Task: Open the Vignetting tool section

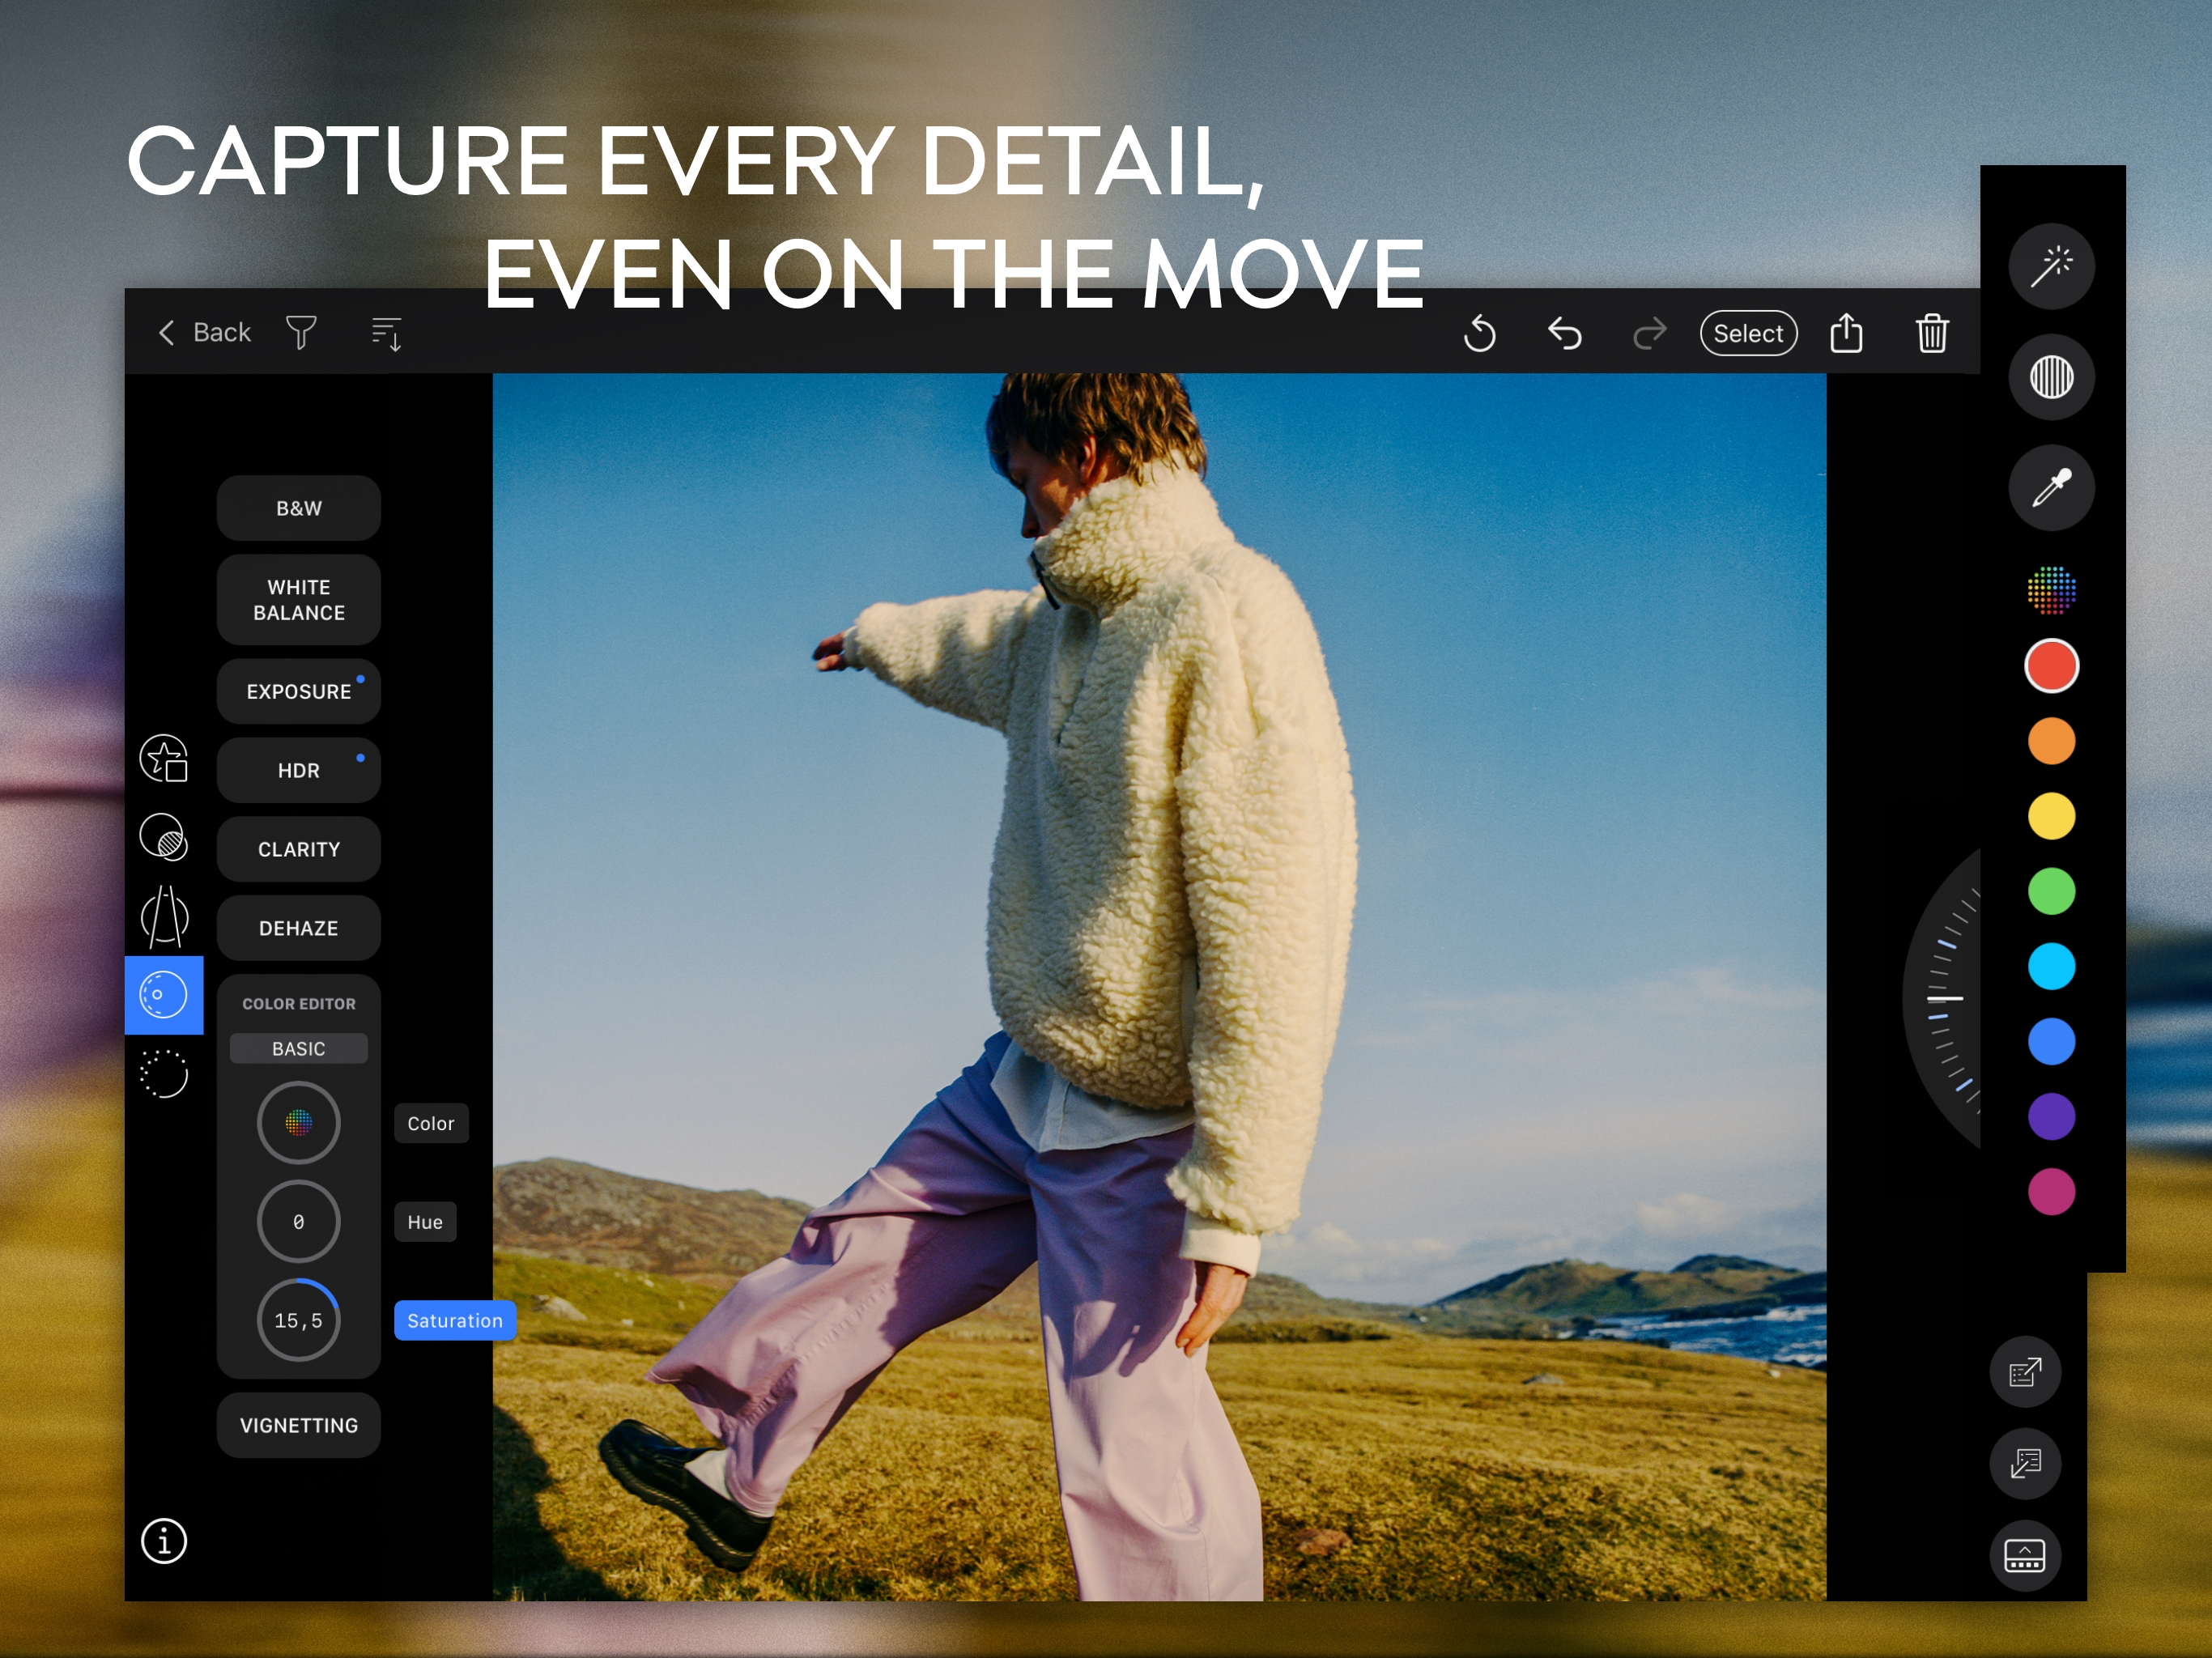Action: 298,1425
